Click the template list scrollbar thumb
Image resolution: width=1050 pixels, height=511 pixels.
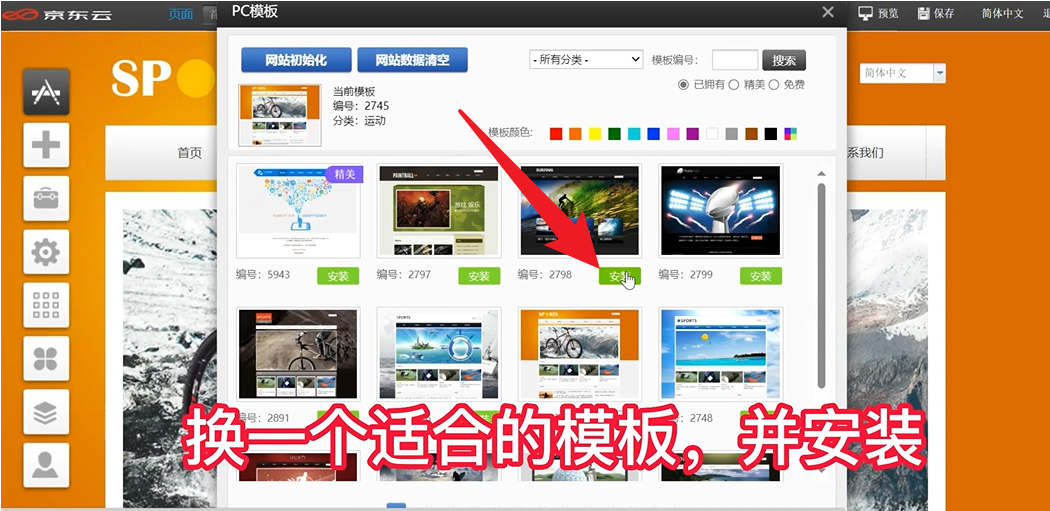click(x=822, y=286)
